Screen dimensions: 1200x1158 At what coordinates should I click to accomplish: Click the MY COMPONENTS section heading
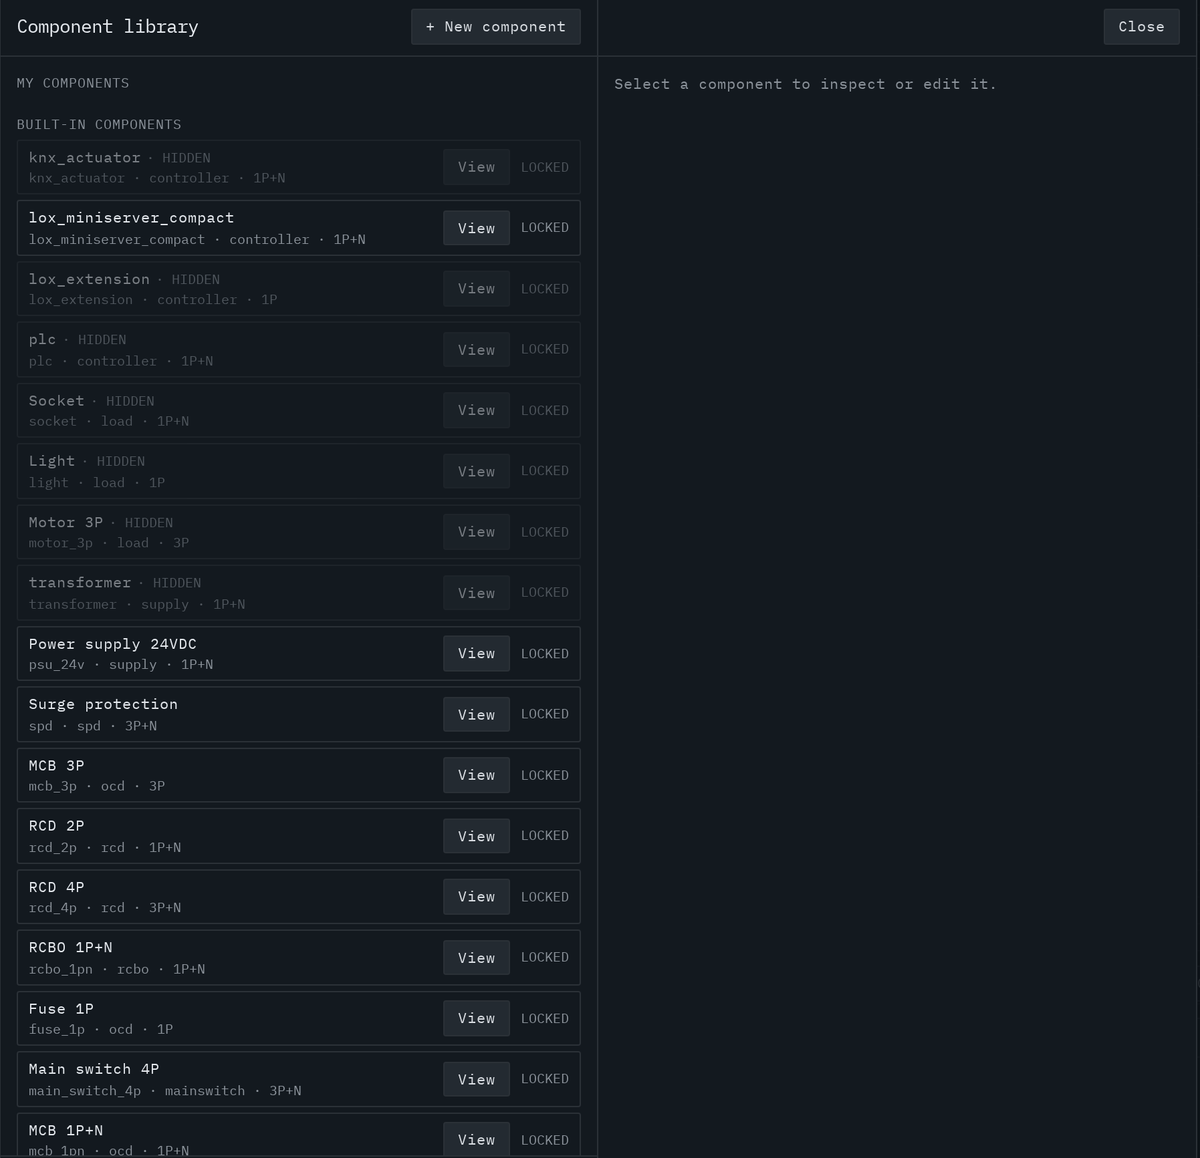73,83
